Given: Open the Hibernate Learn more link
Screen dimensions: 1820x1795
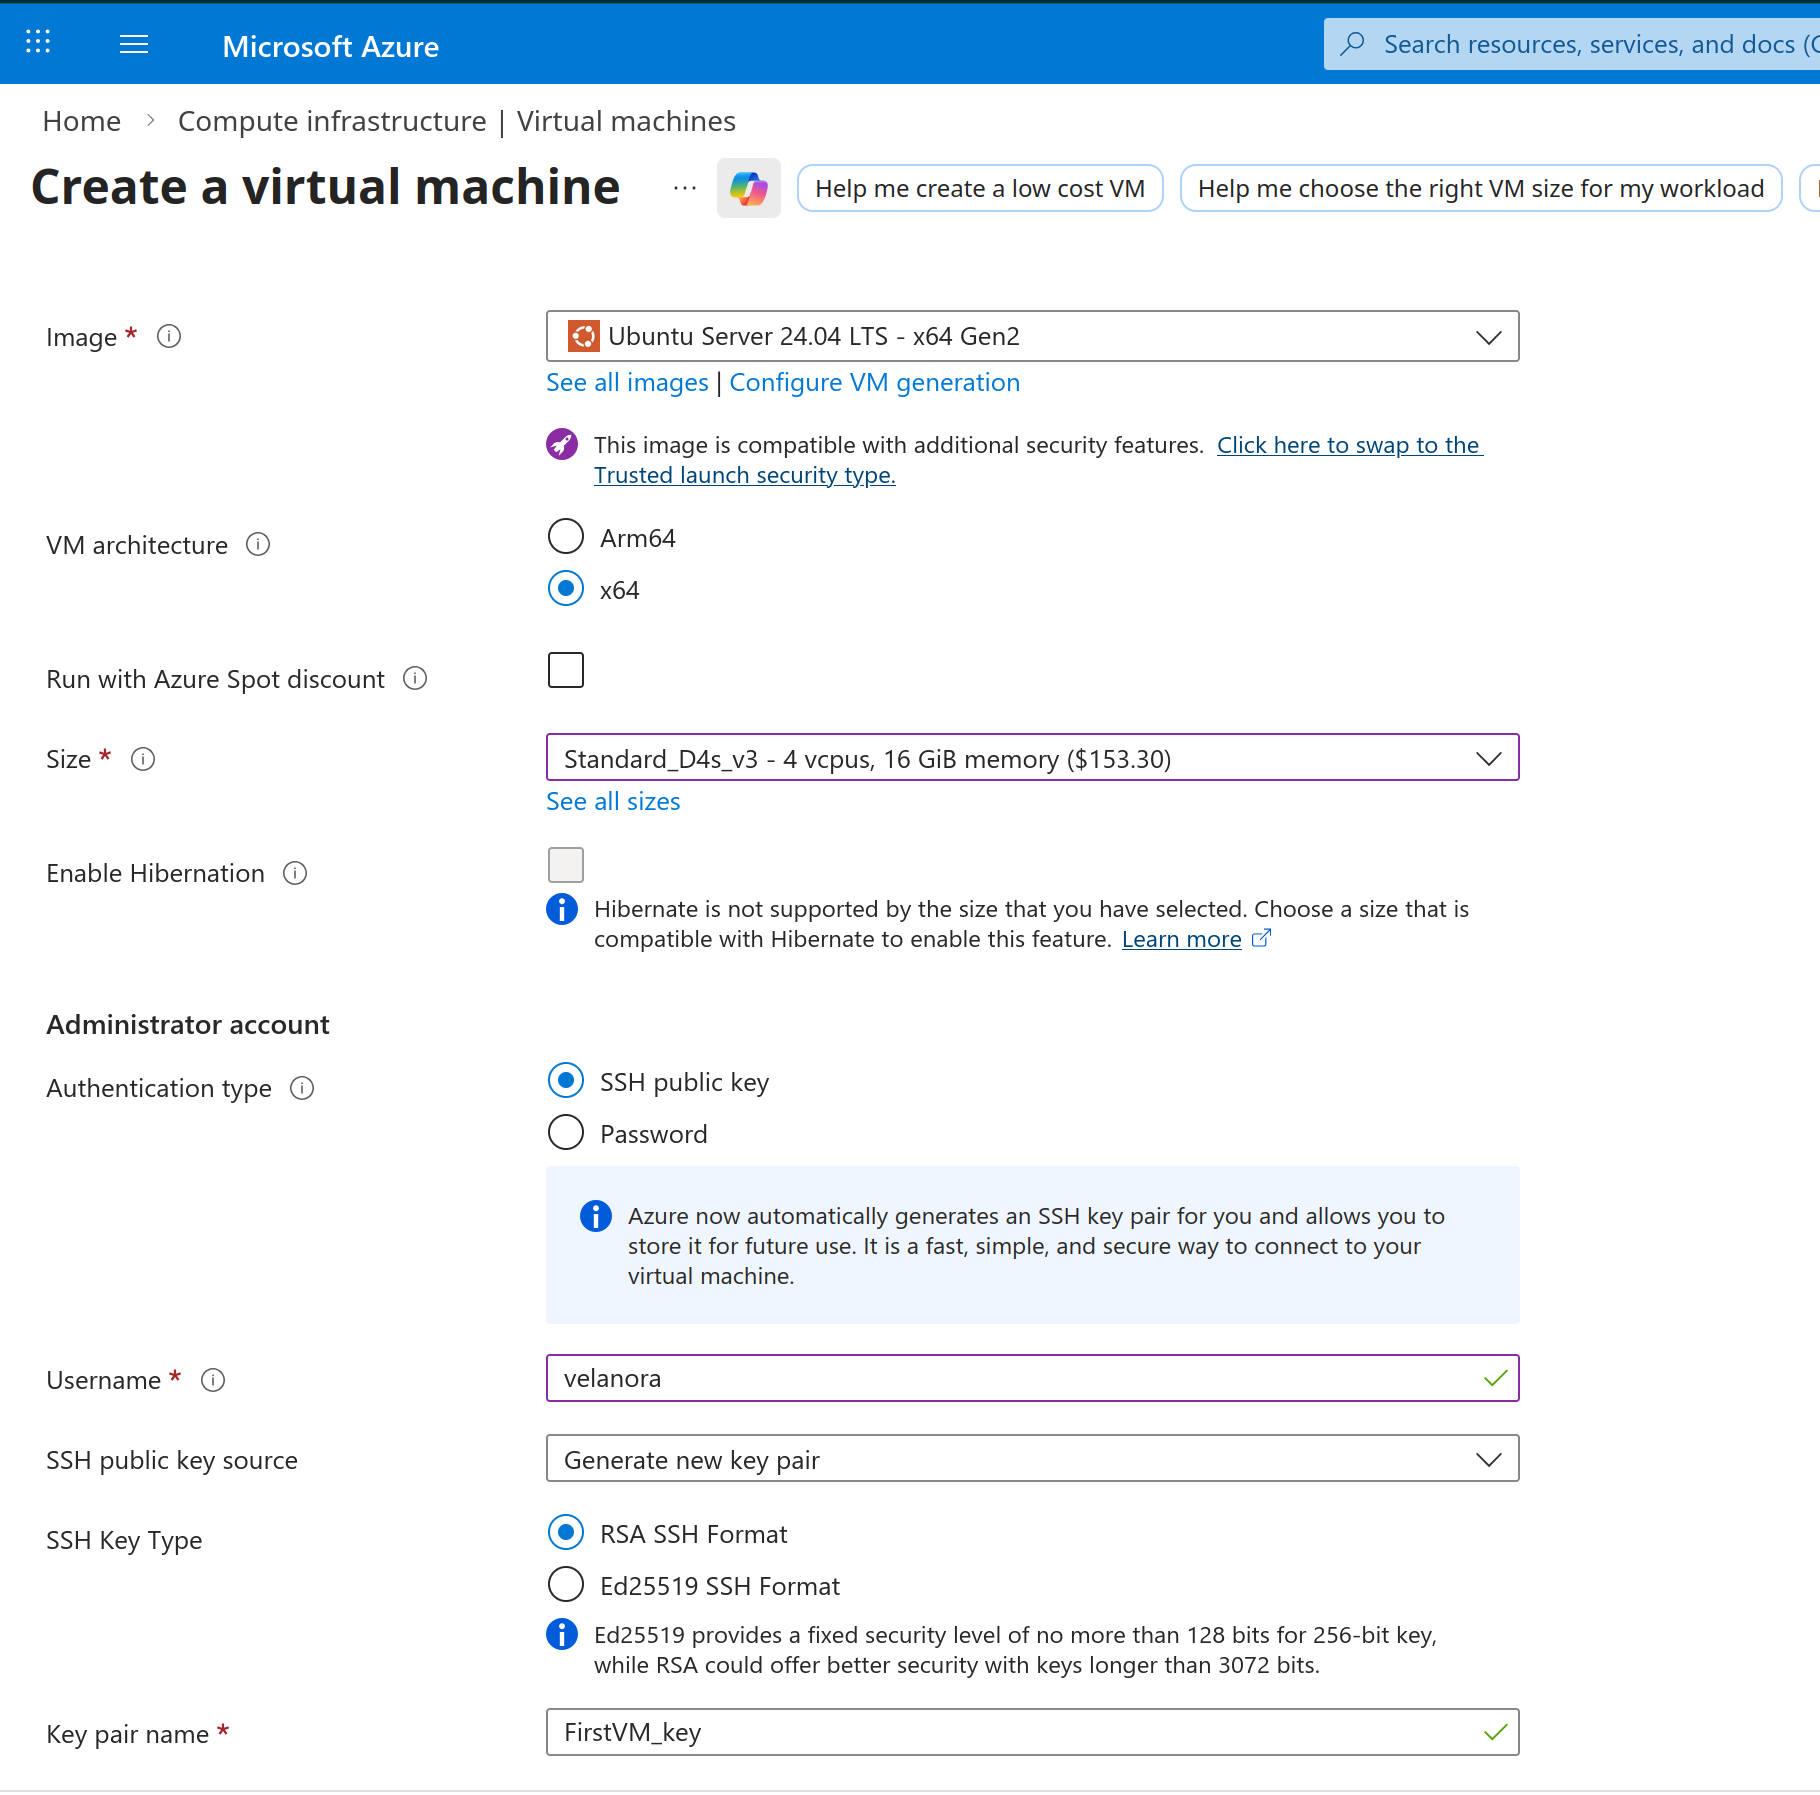Looking at the screenshot, I should pyautogui.click(x=1181, y=939).
